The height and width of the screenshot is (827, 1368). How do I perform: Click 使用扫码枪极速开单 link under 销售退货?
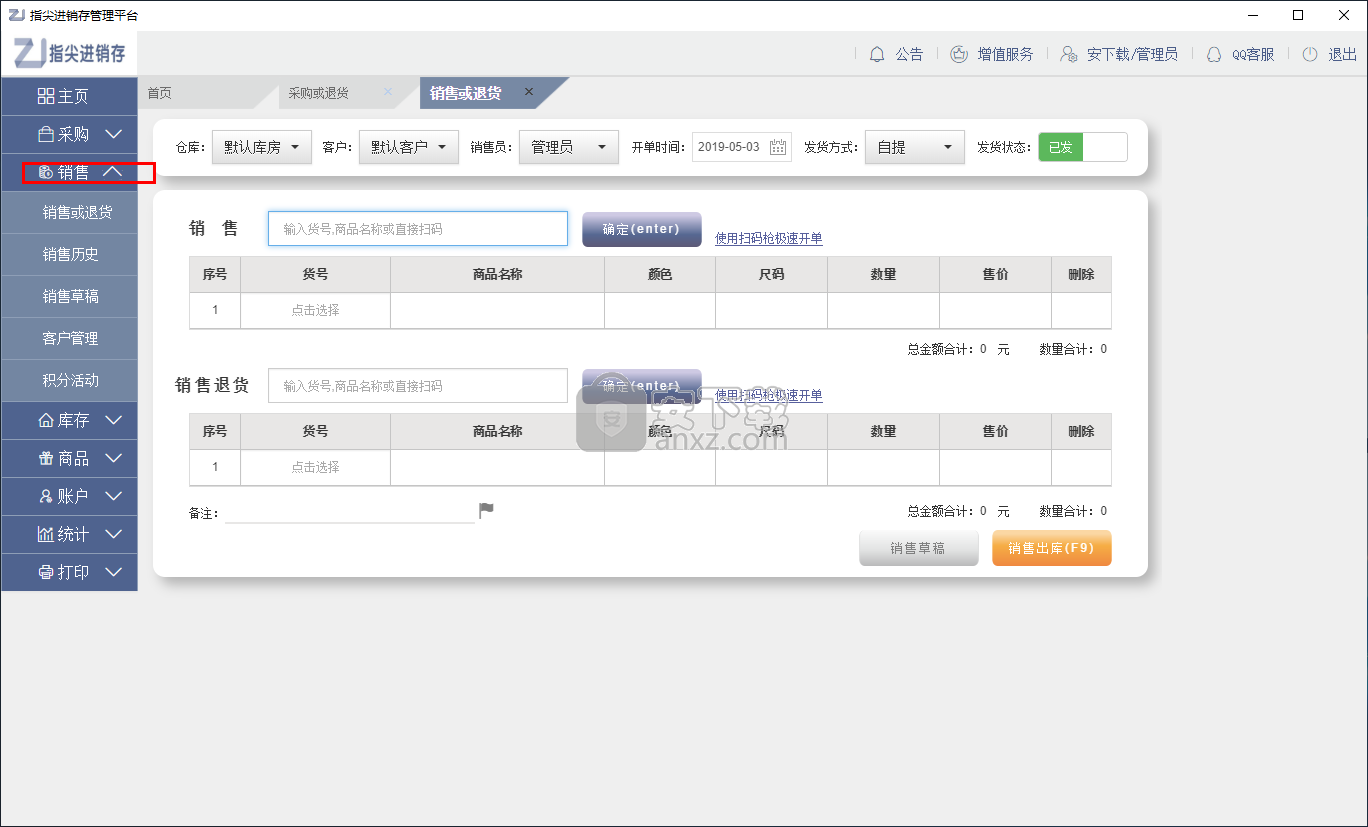(769, 395)
